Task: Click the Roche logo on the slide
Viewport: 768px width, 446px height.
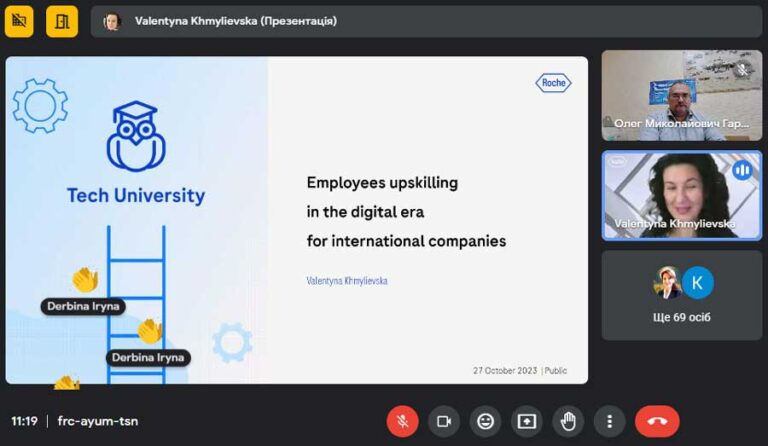Action: coord(553,83)
